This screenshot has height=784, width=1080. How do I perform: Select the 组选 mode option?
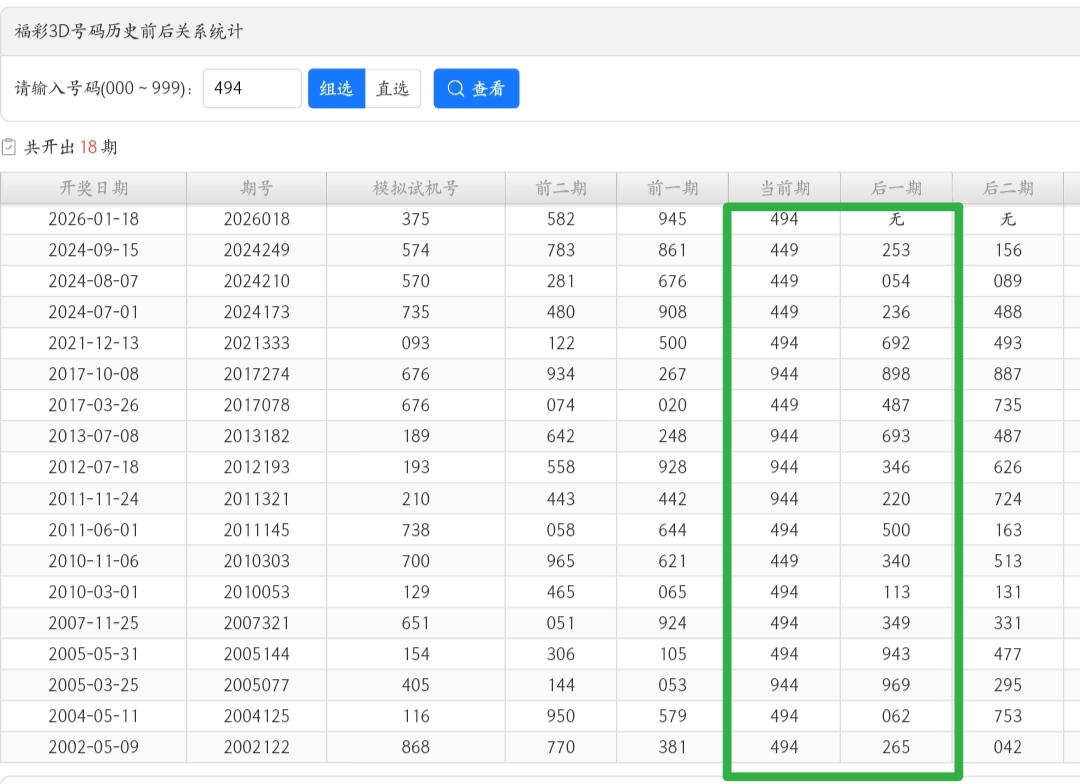click(336, 89)
